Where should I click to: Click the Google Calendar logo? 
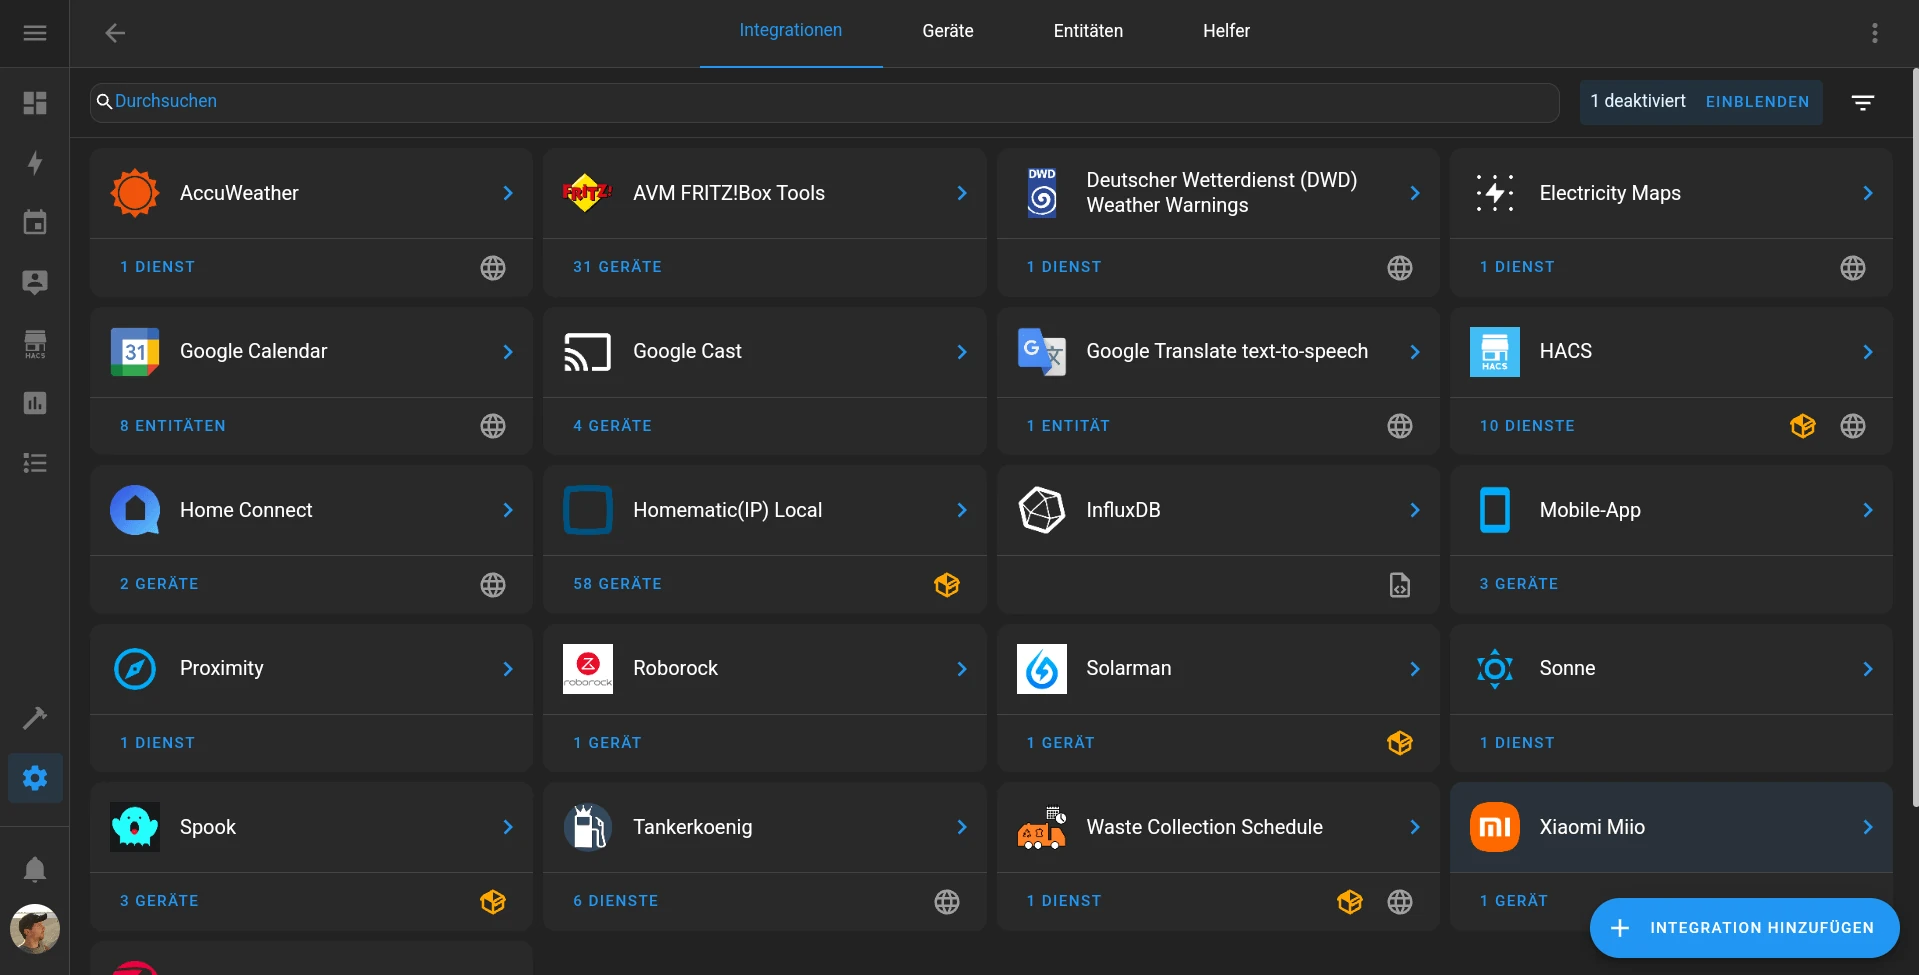coord(135,352)
